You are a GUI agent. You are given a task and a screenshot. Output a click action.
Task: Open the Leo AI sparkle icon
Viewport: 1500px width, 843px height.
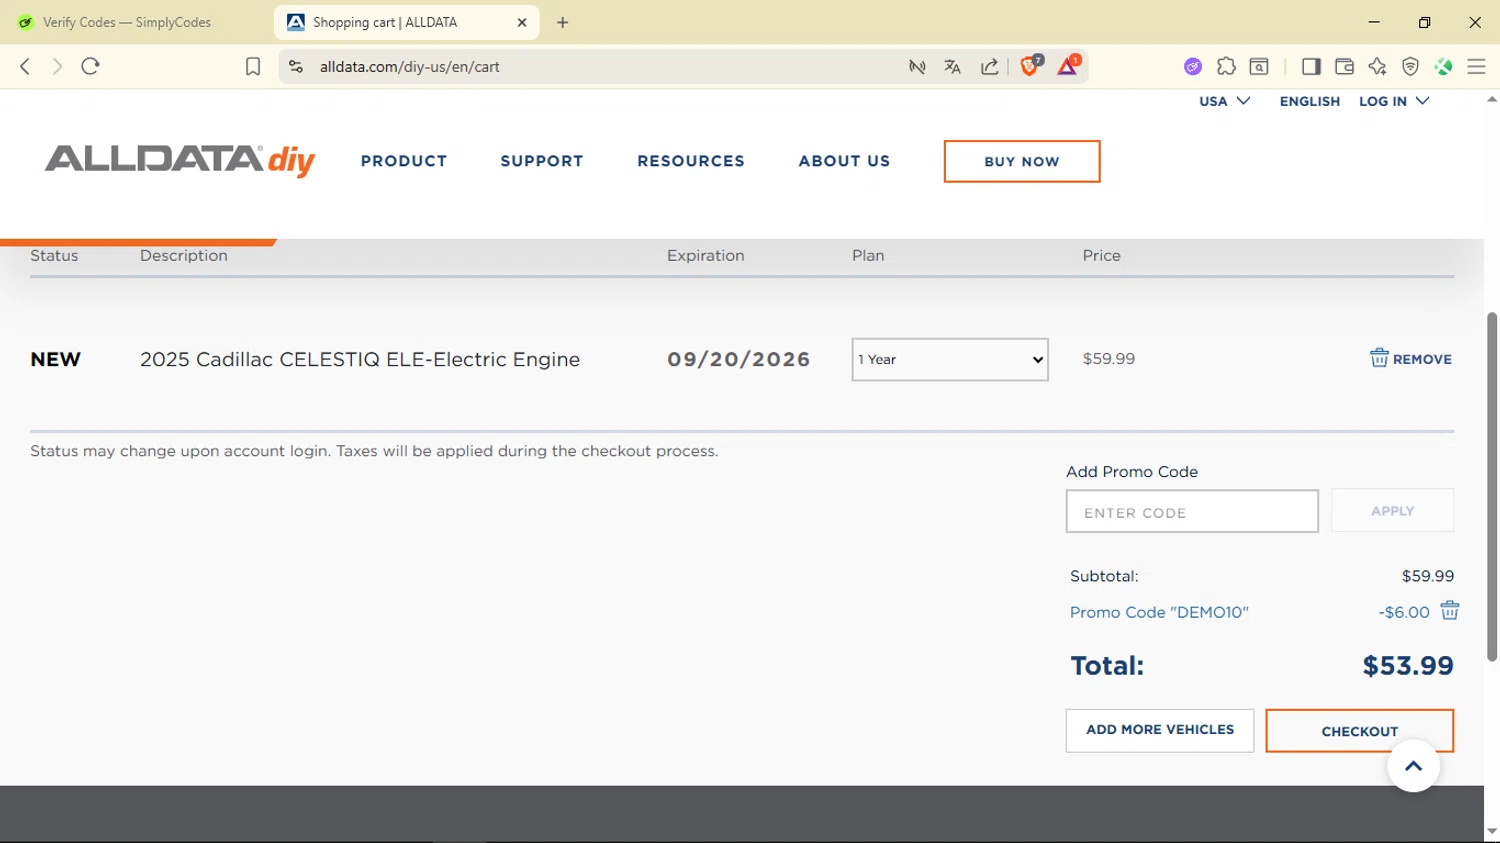click(1377, 66)
